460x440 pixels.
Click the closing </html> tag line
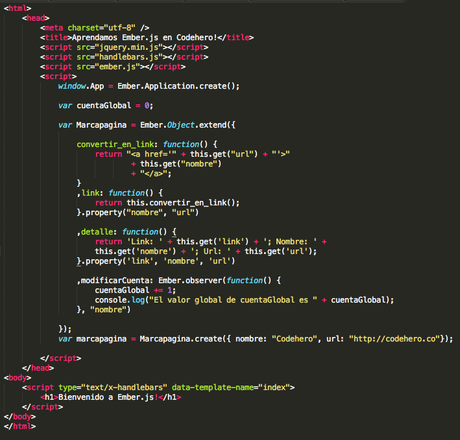pos(20,426)
